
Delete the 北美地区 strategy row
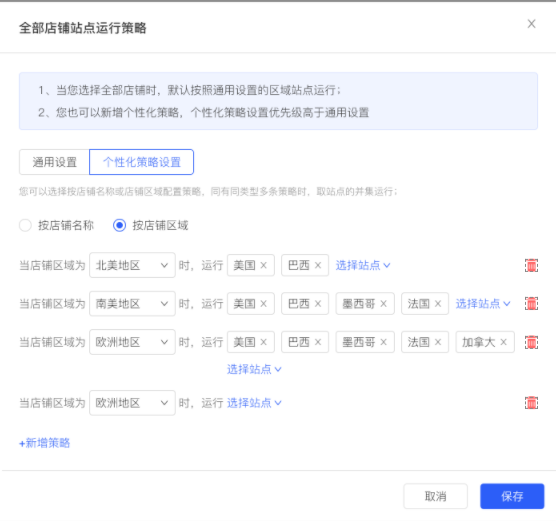point(531,265)
